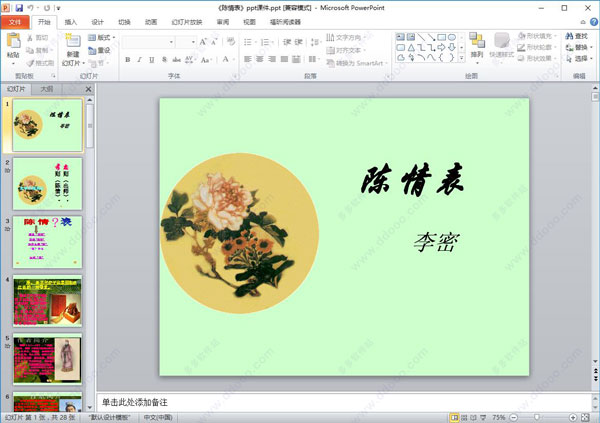Viewport: 600px width, 423px height.
Task: Click the Reset (重设) slide button
Action: (99, 50)
